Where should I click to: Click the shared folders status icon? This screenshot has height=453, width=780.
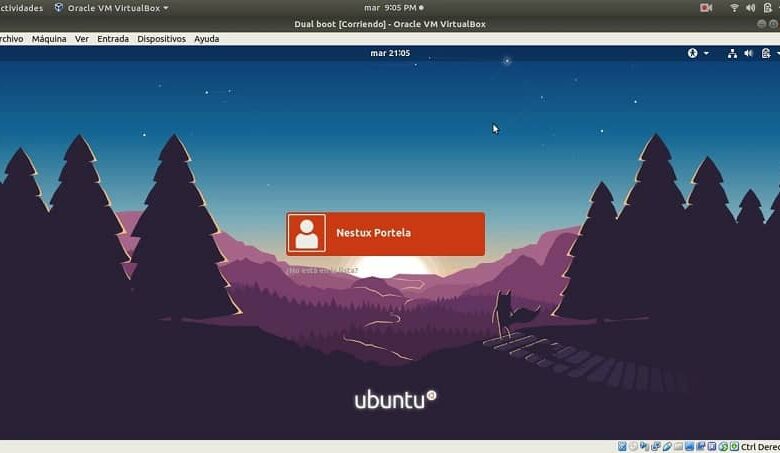[679, 447]
